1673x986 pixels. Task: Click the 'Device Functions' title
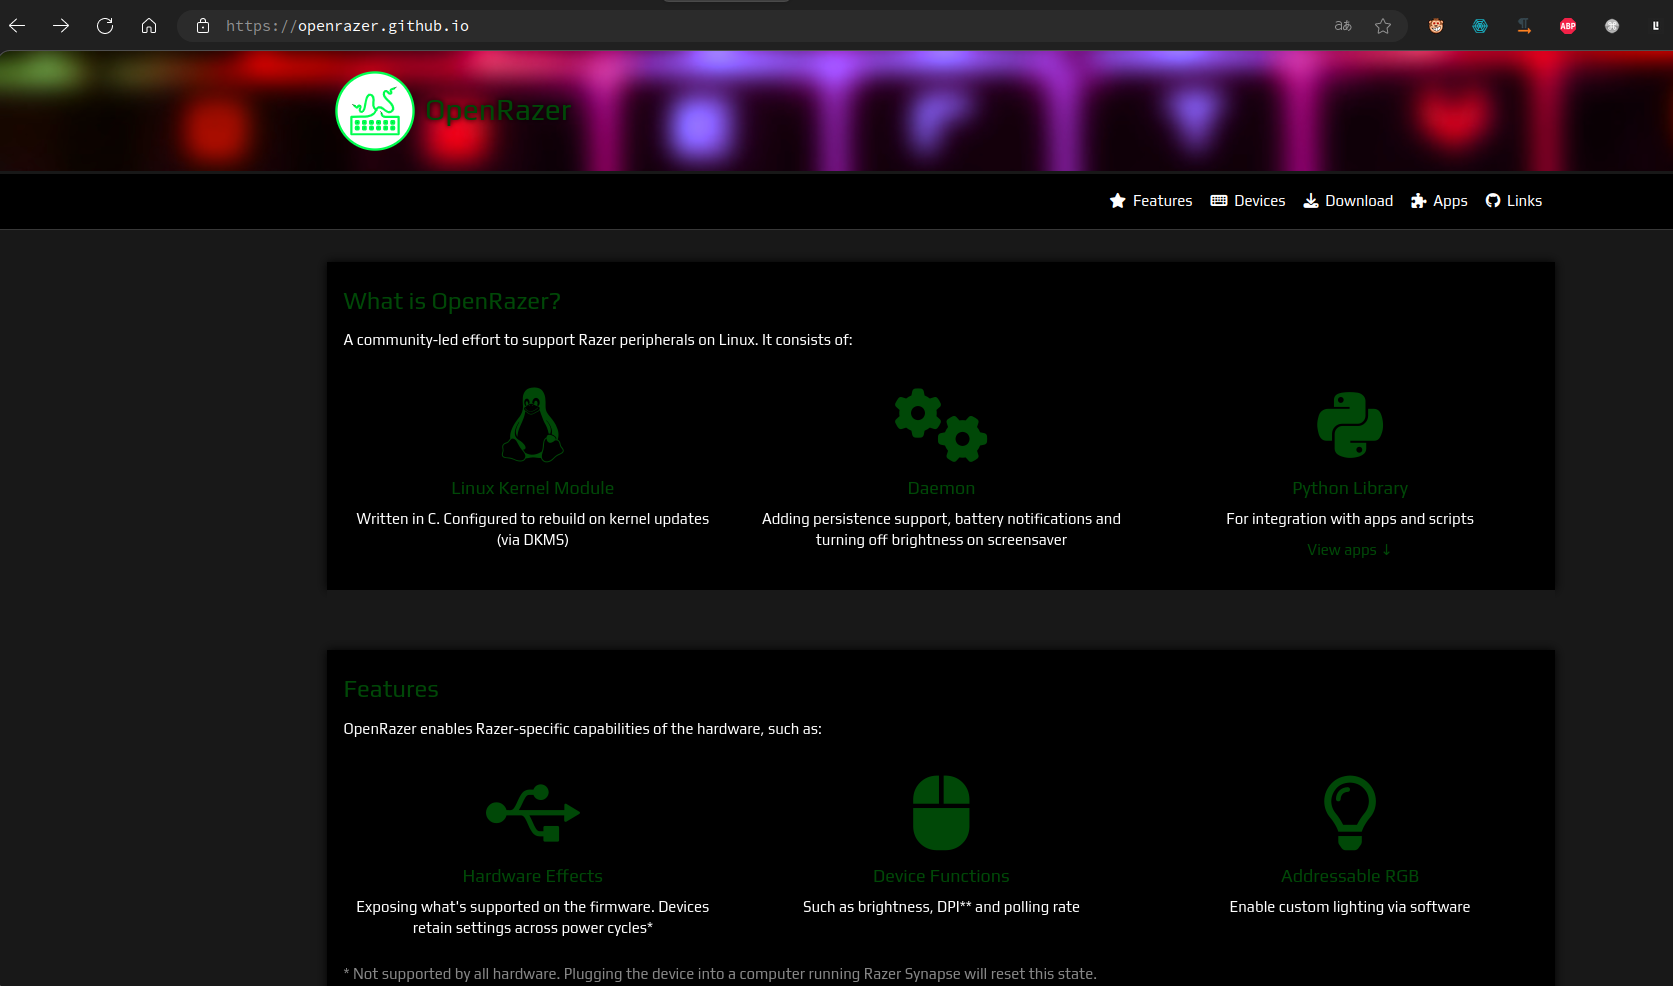tap(941, 876)
